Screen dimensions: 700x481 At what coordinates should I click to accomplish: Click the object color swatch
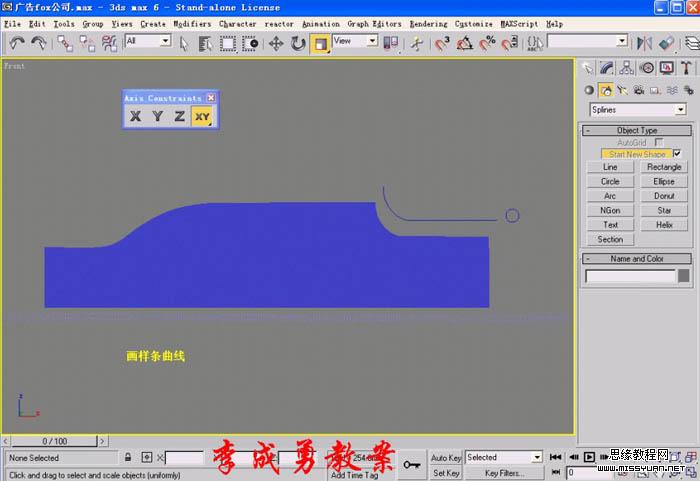click(x=683, y=276)
